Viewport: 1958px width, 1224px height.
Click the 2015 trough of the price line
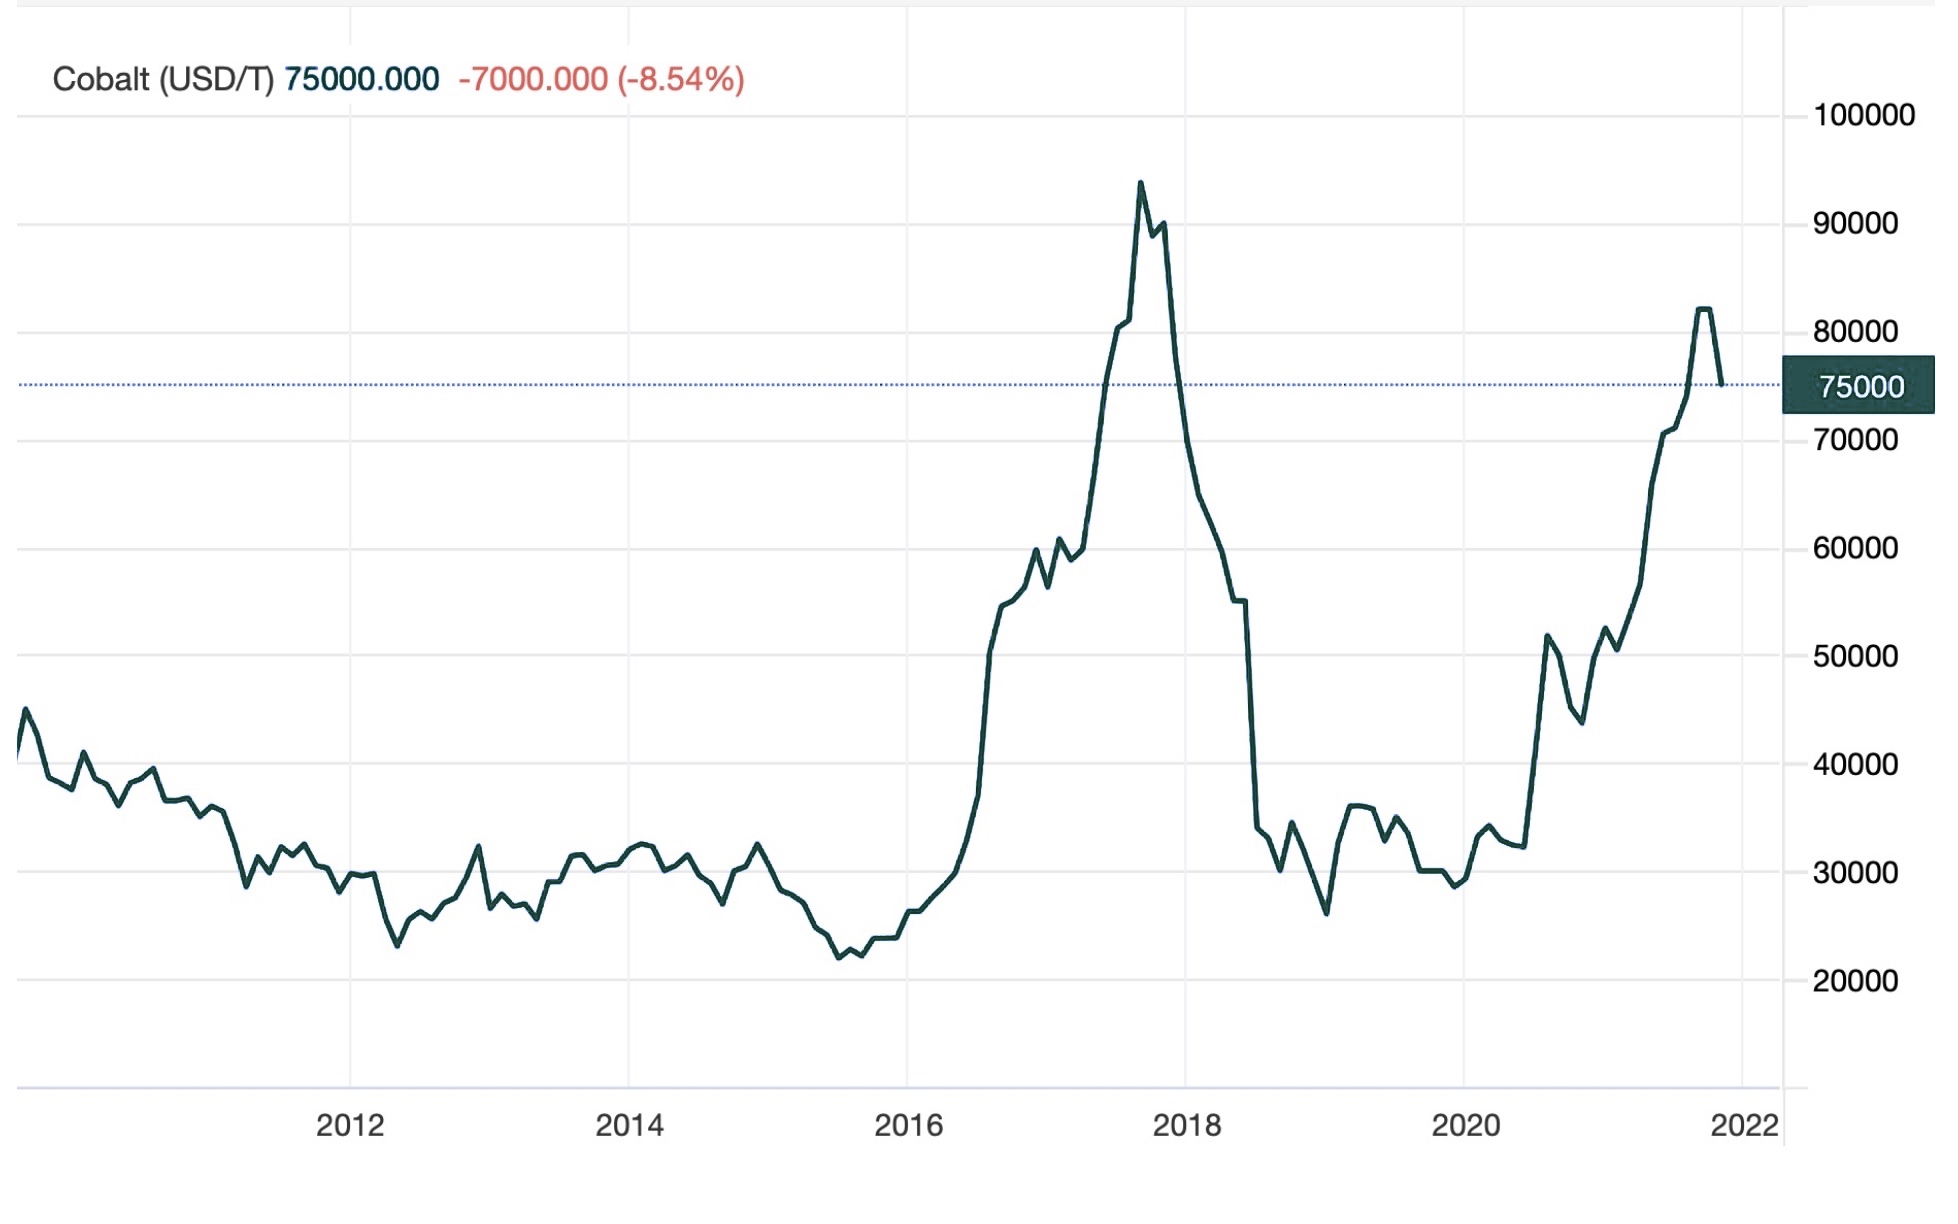tap(840, 957)
